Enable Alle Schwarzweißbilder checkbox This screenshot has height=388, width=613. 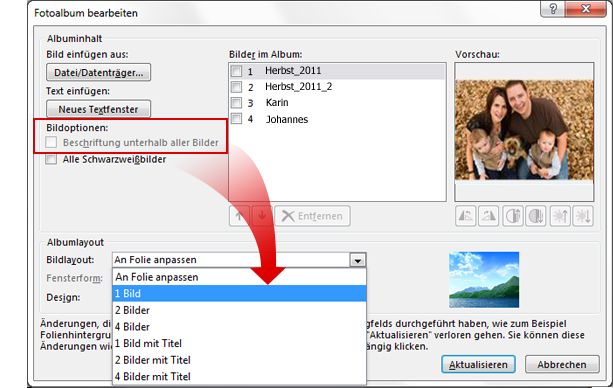[51, 159]
